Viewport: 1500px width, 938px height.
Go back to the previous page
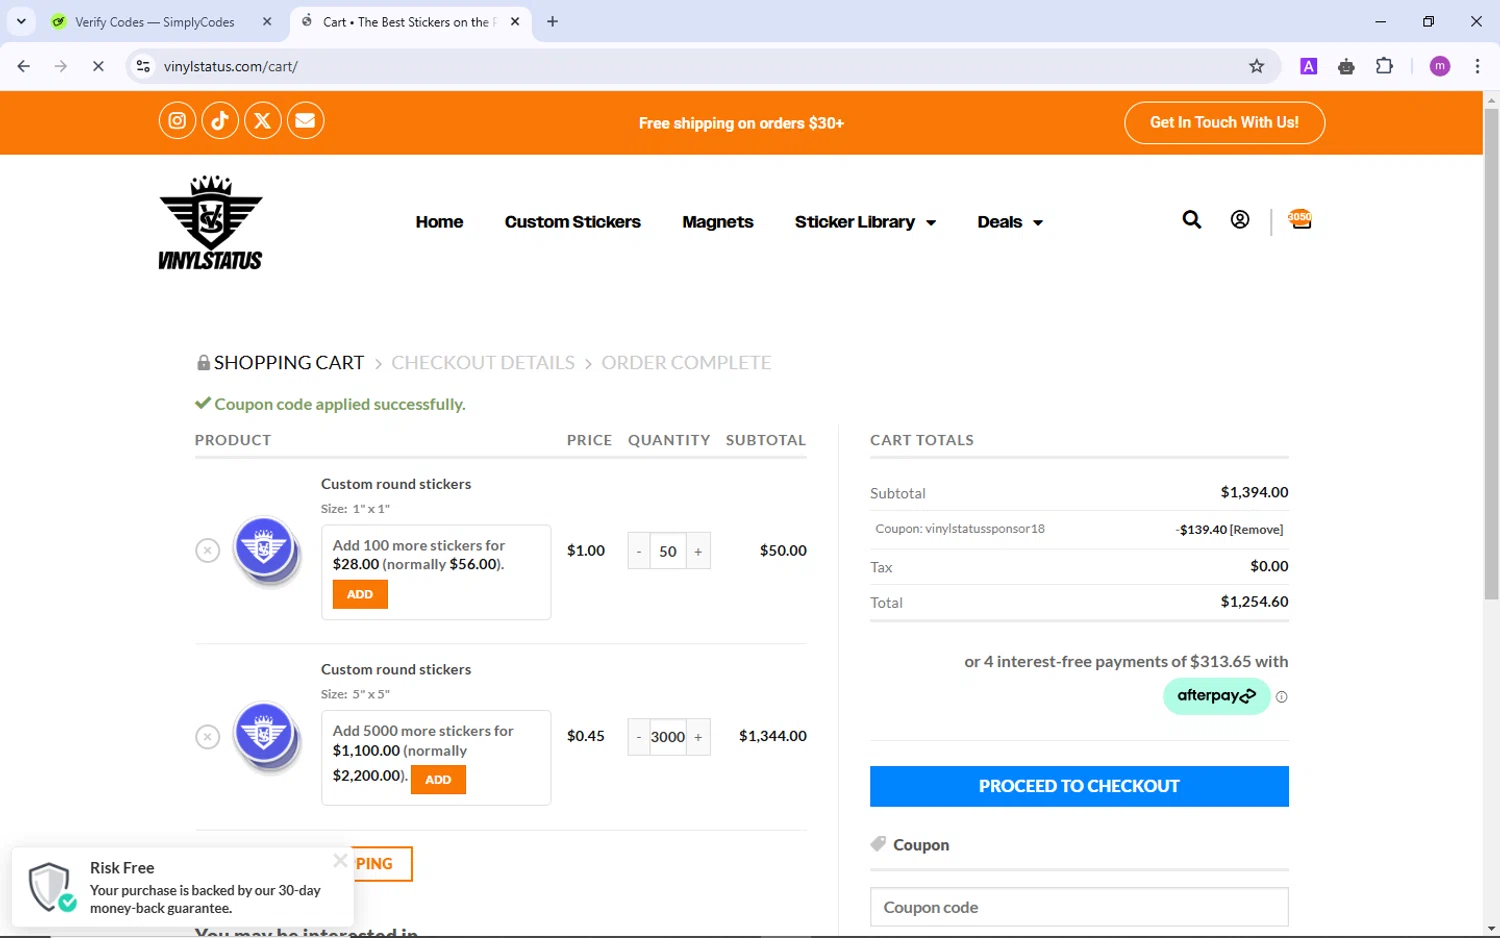tap(24, 66)
